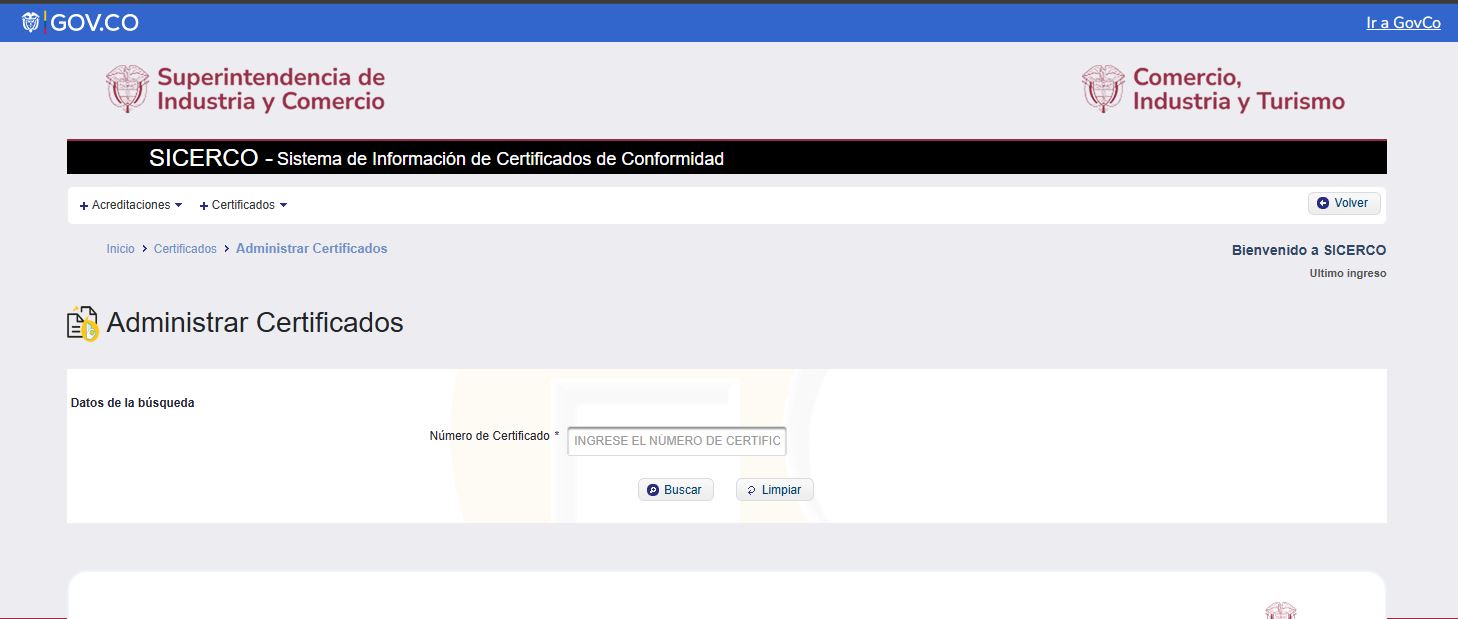Open the Certificados menu in navigation bar
Screen dimensions: 1458x619
click(243, 205)
